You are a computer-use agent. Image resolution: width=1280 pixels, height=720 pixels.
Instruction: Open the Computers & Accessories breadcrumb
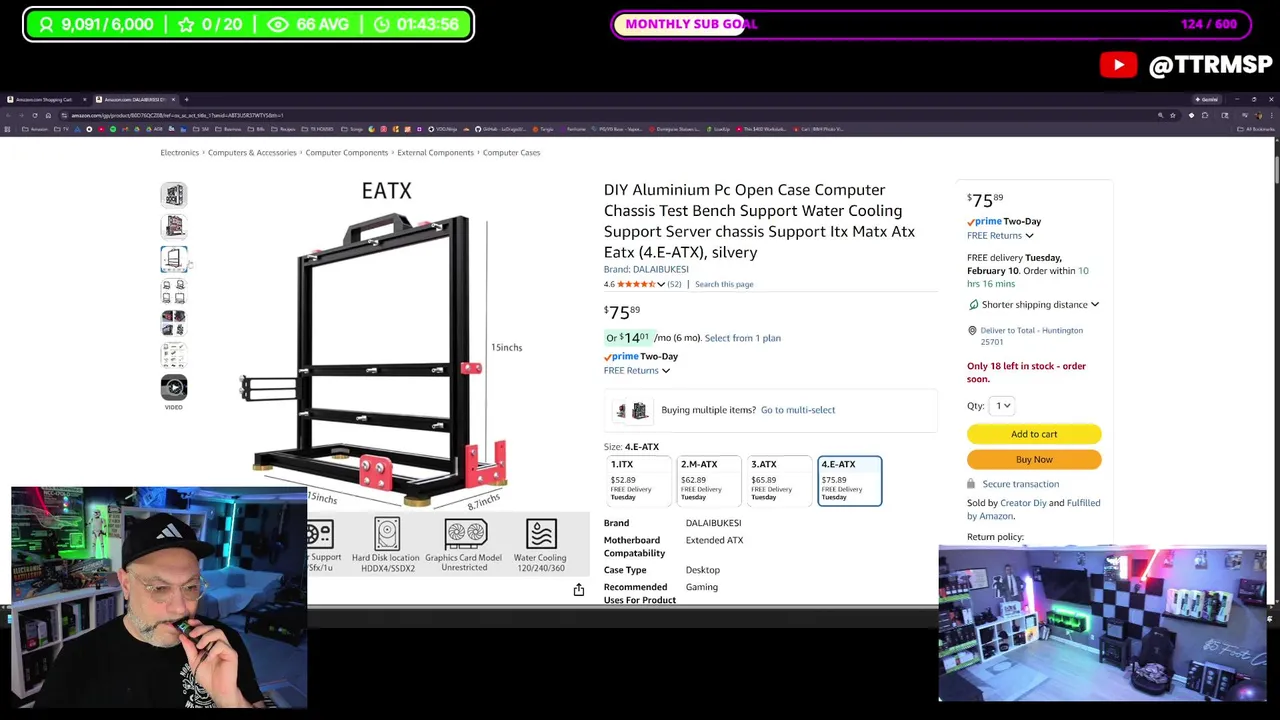tap(252, 153)
